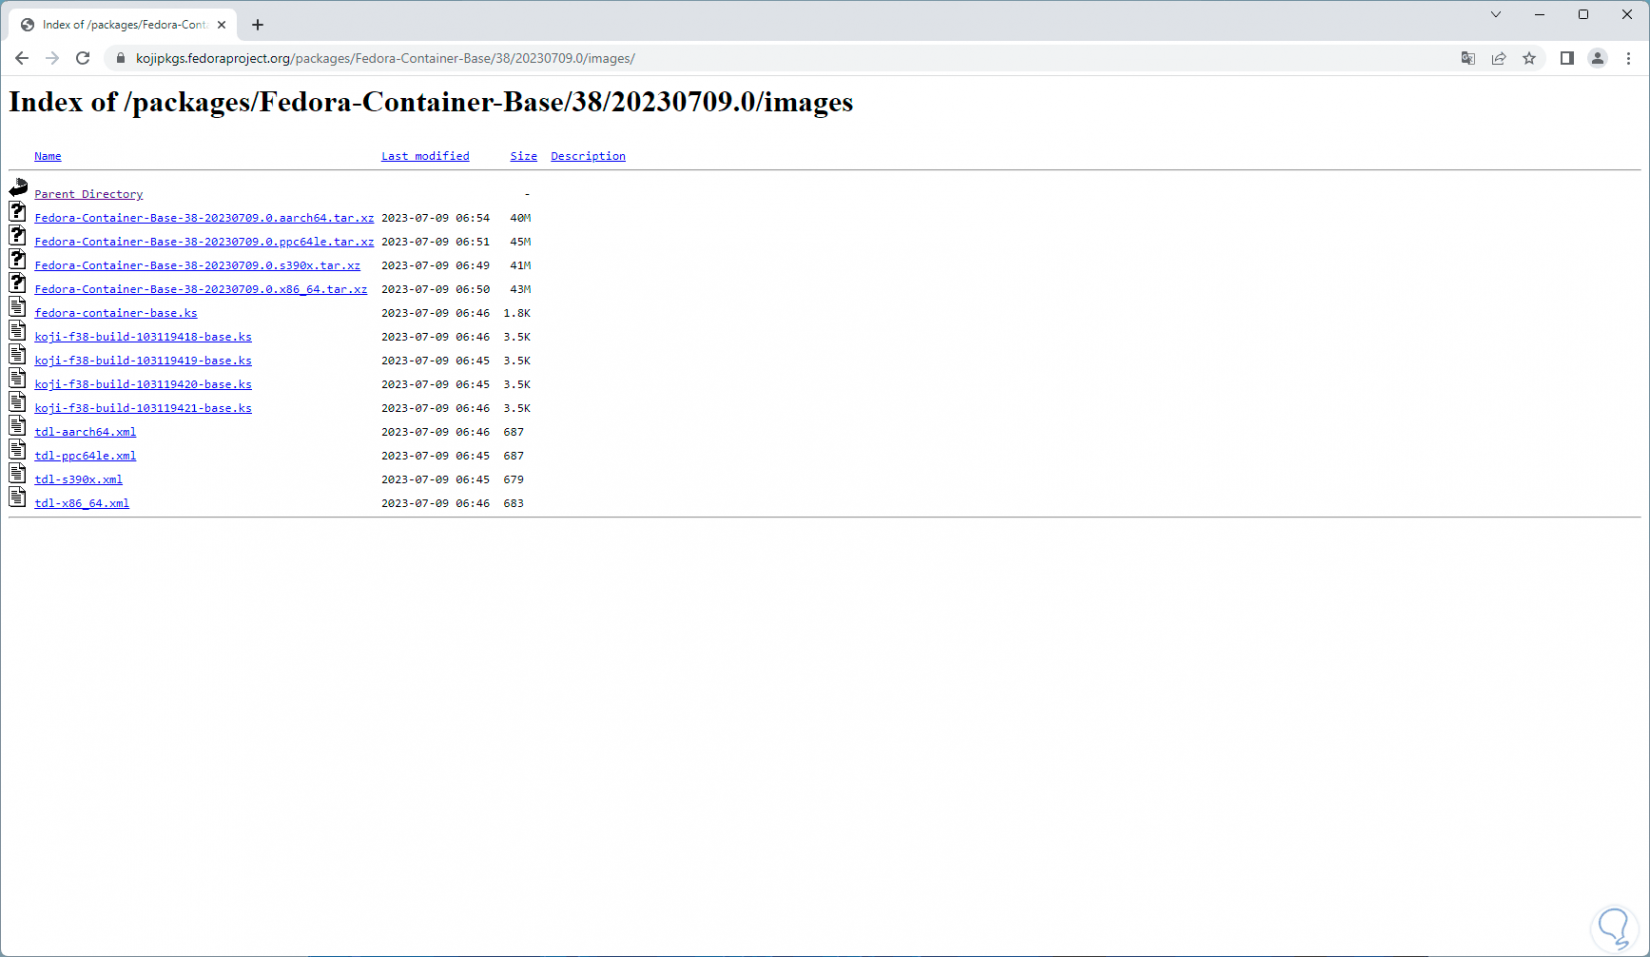Screen dimensions: 1650x957
Task: Open the tdl-s390x.xml link
Action: [78, 480]
